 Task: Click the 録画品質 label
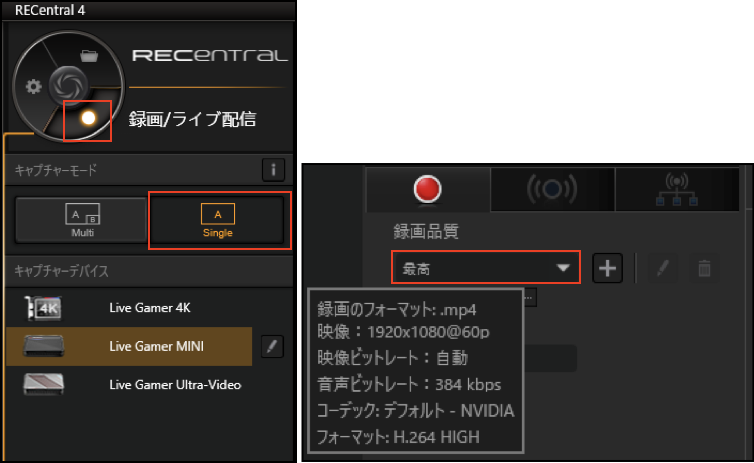coord(426,231)
